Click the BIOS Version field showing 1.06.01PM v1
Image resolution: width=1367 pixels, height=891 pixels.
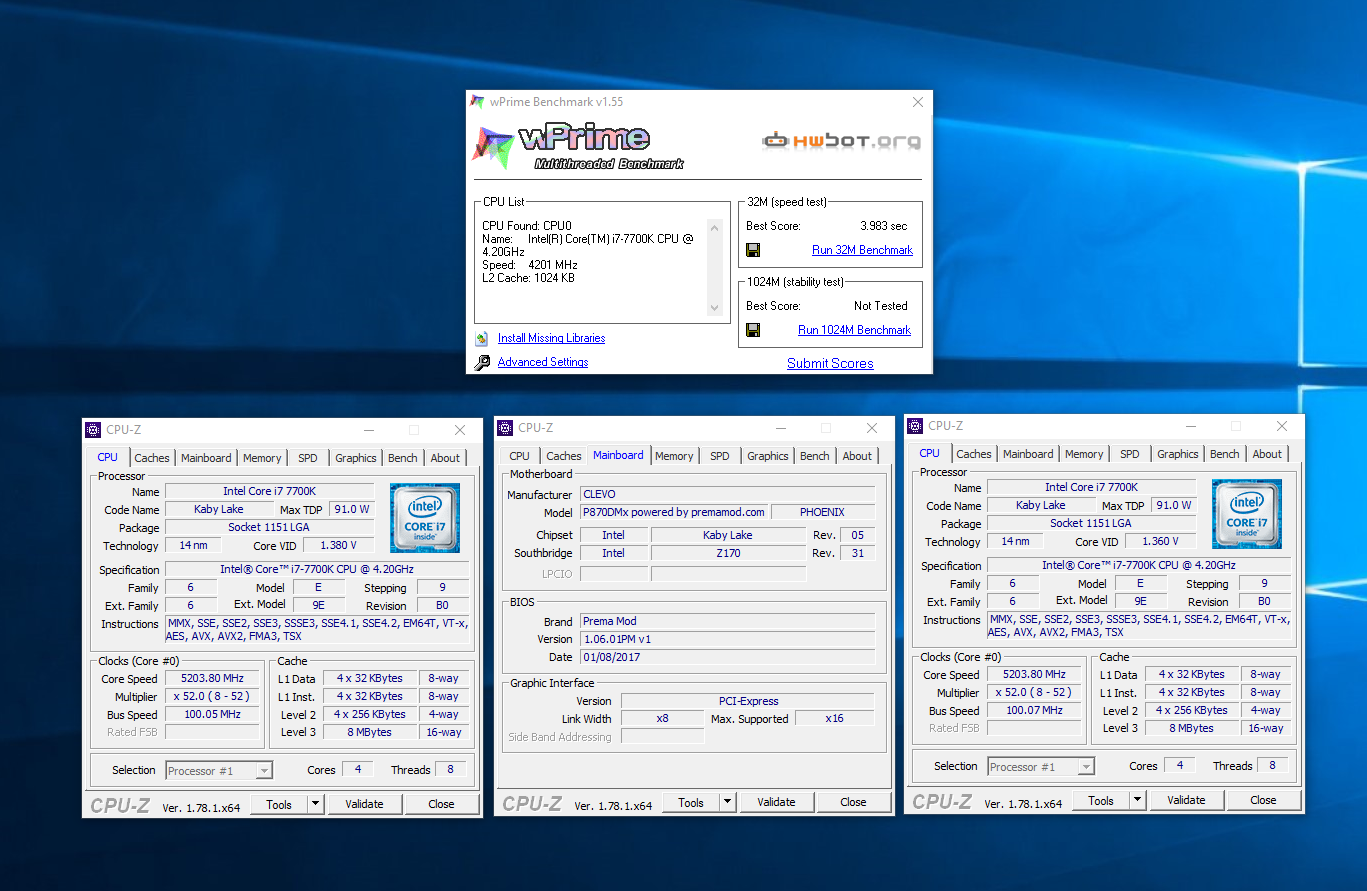tap(727, 639)
